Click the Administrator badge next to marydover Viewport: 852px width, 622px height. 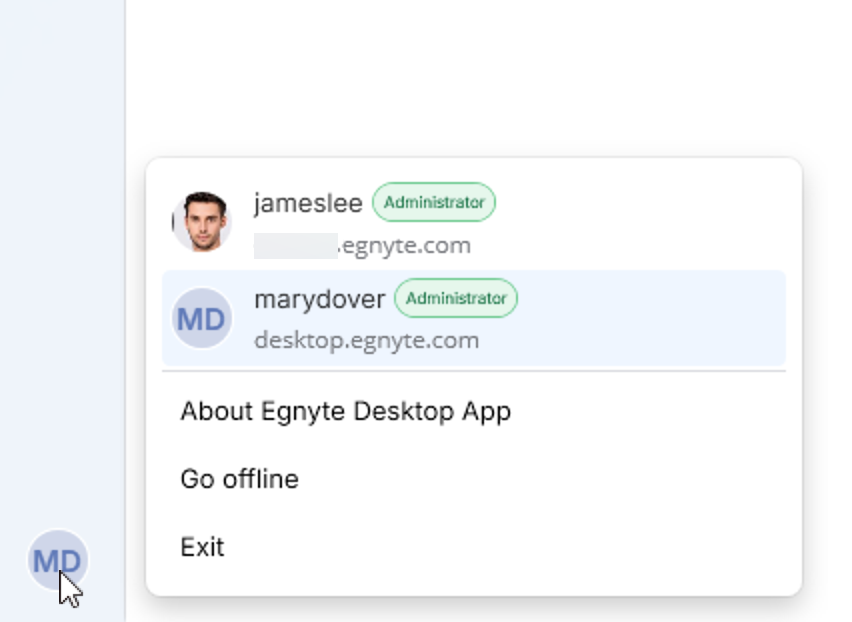[x=456, y=298]
